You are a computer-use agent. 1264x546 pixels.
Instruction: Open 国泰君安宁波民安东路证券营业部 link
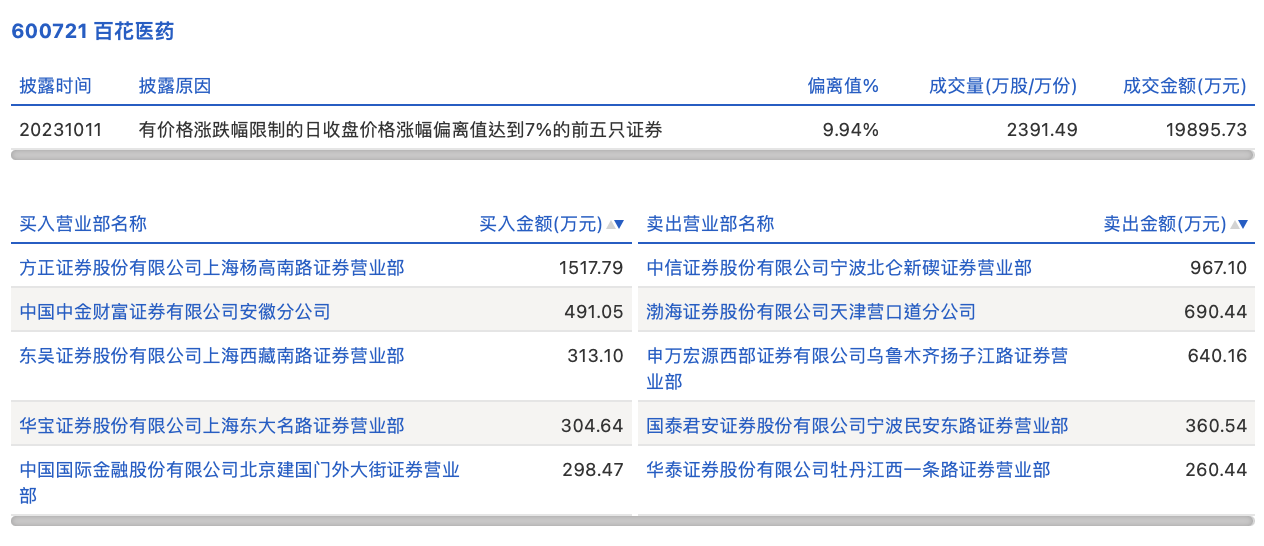tap(857, 426)
